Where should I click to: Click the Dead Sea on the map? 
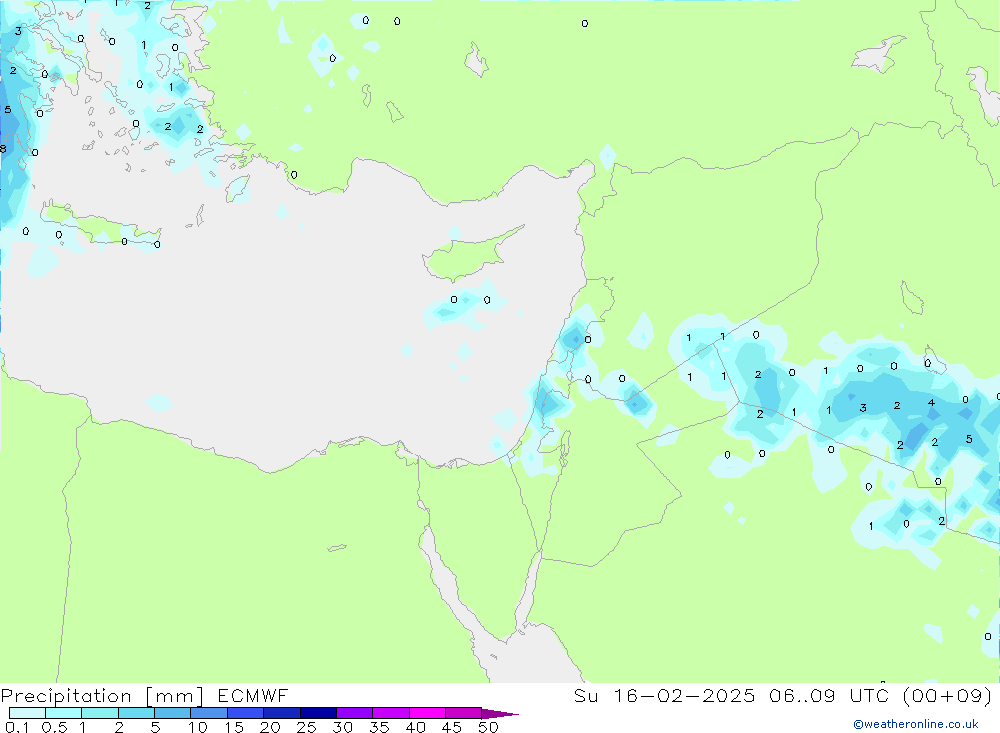click(566, 440)
